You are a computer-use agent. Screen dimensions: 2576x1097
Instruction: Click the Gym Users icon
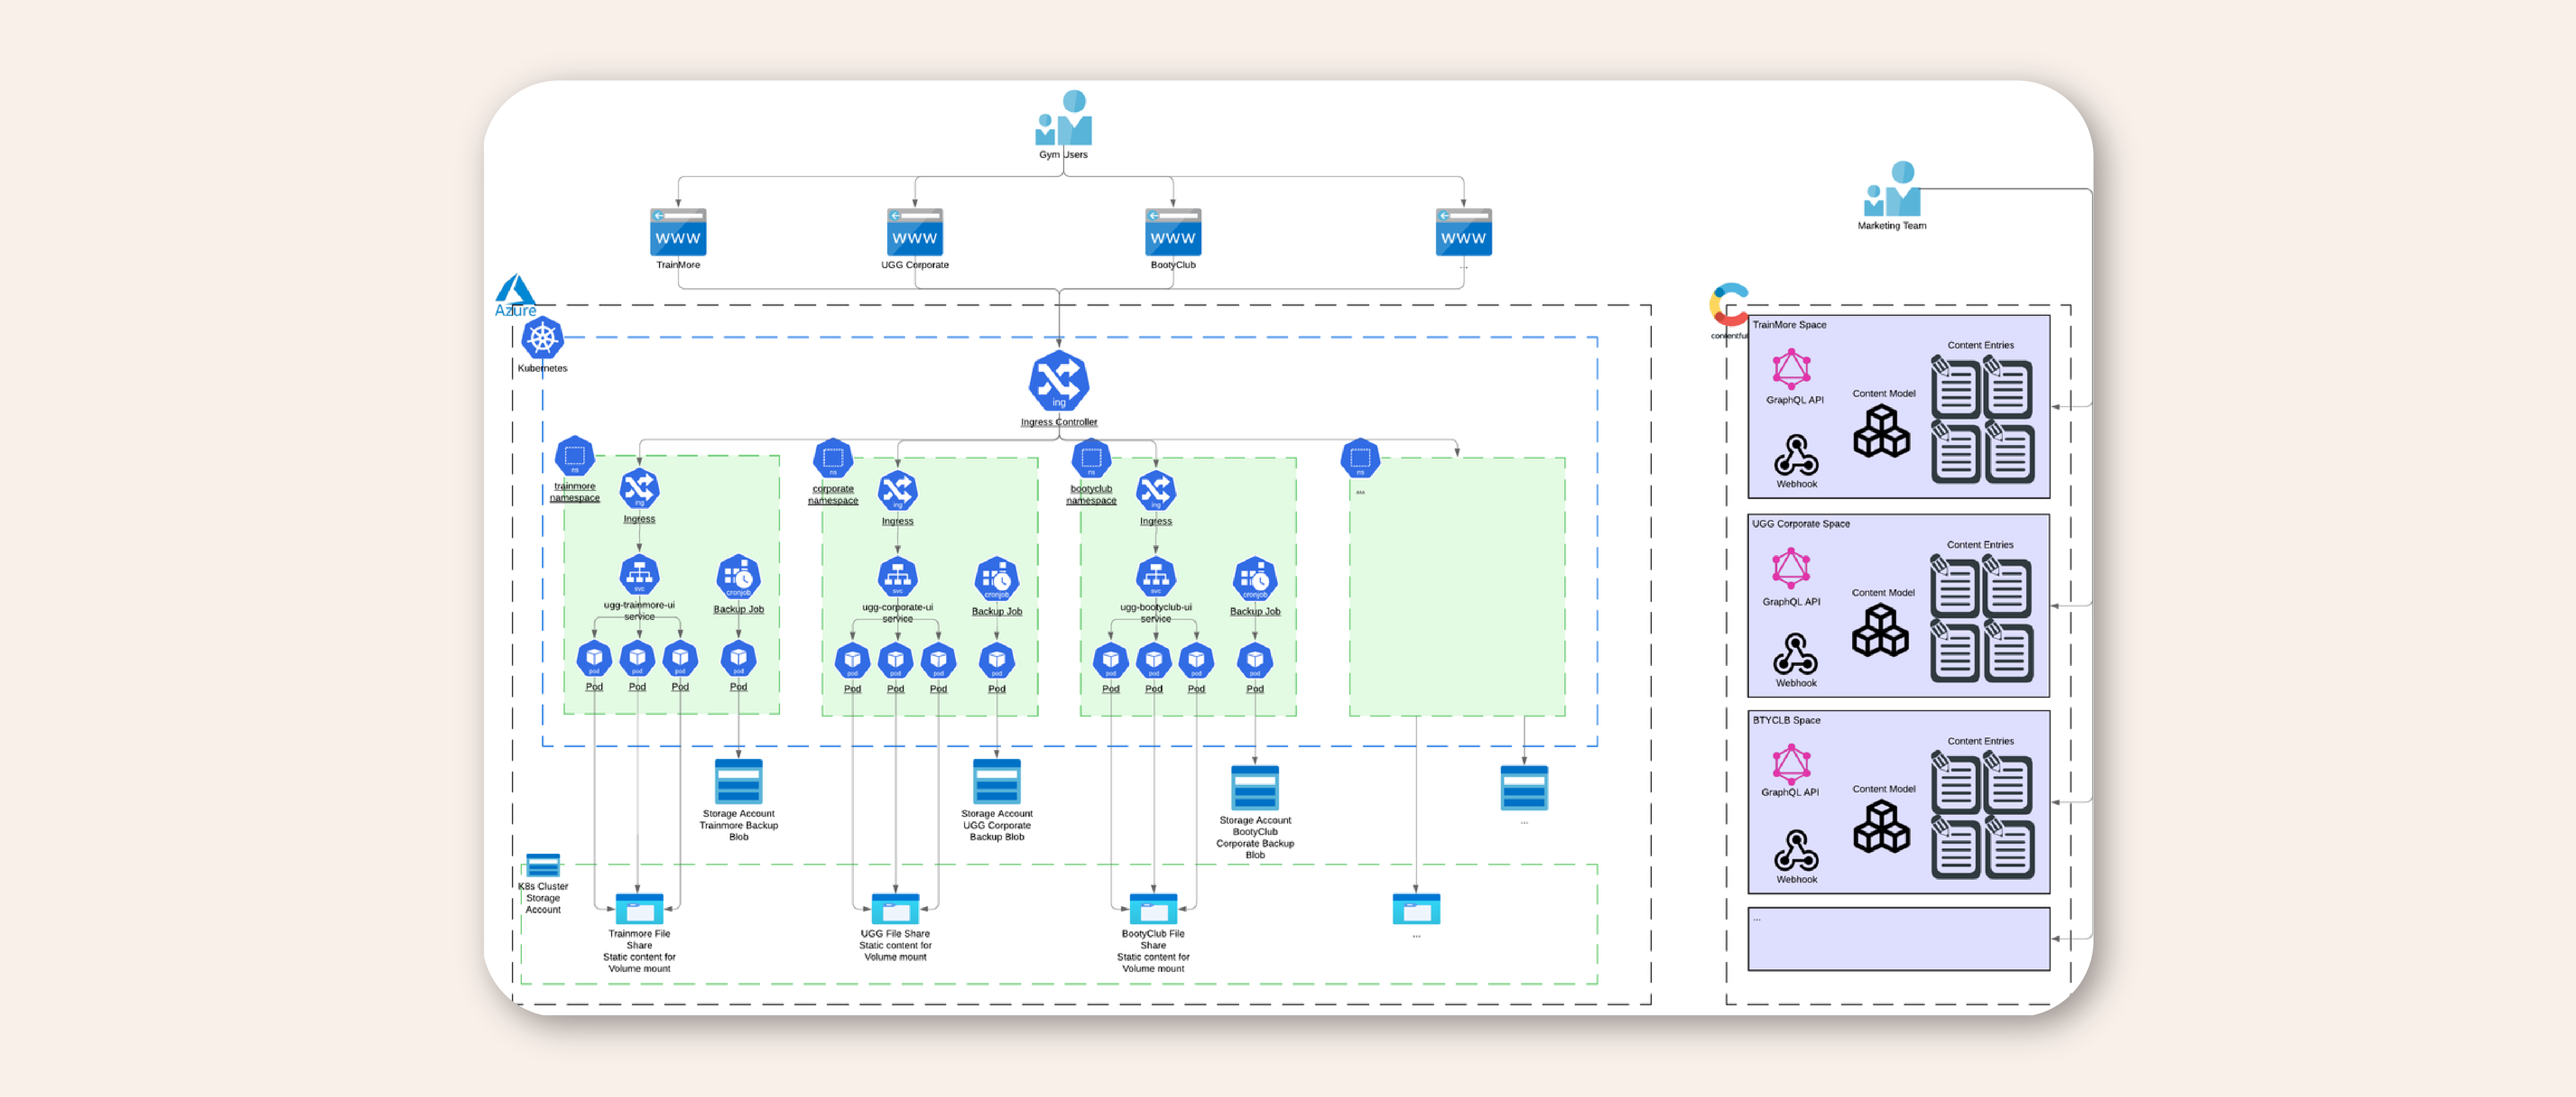(1063, 119)
